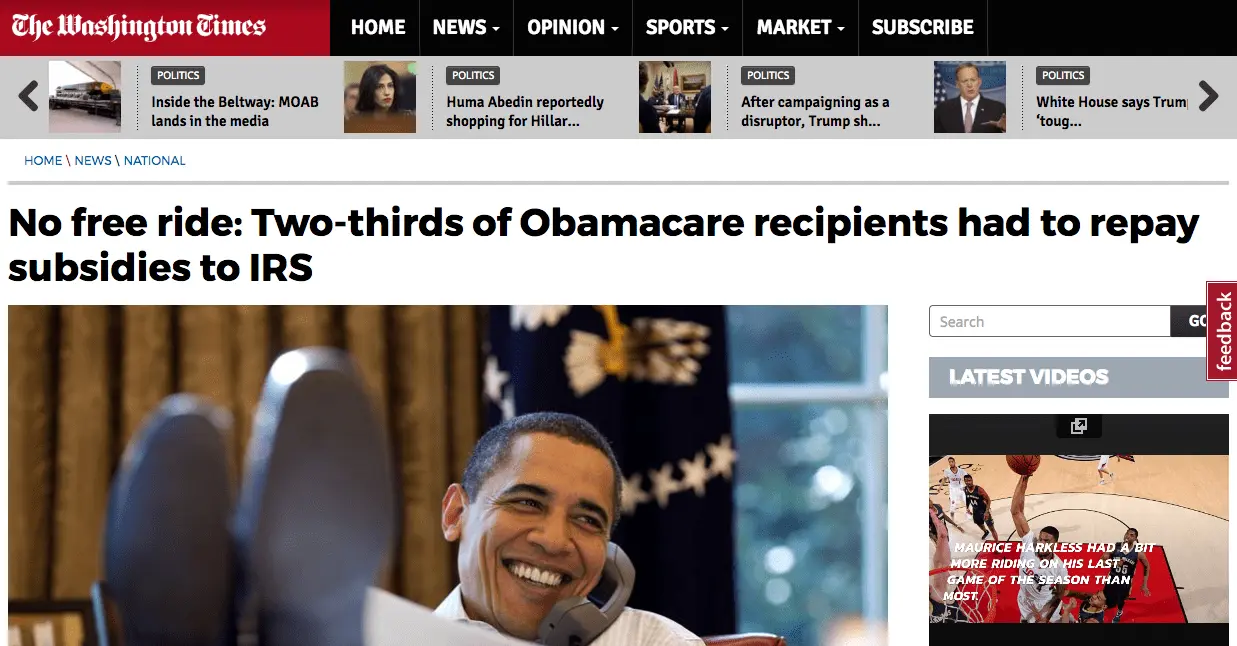Go to the HOME menu item
The image size is (1237, 646).
pyautogui.click(x=378, y=28)
